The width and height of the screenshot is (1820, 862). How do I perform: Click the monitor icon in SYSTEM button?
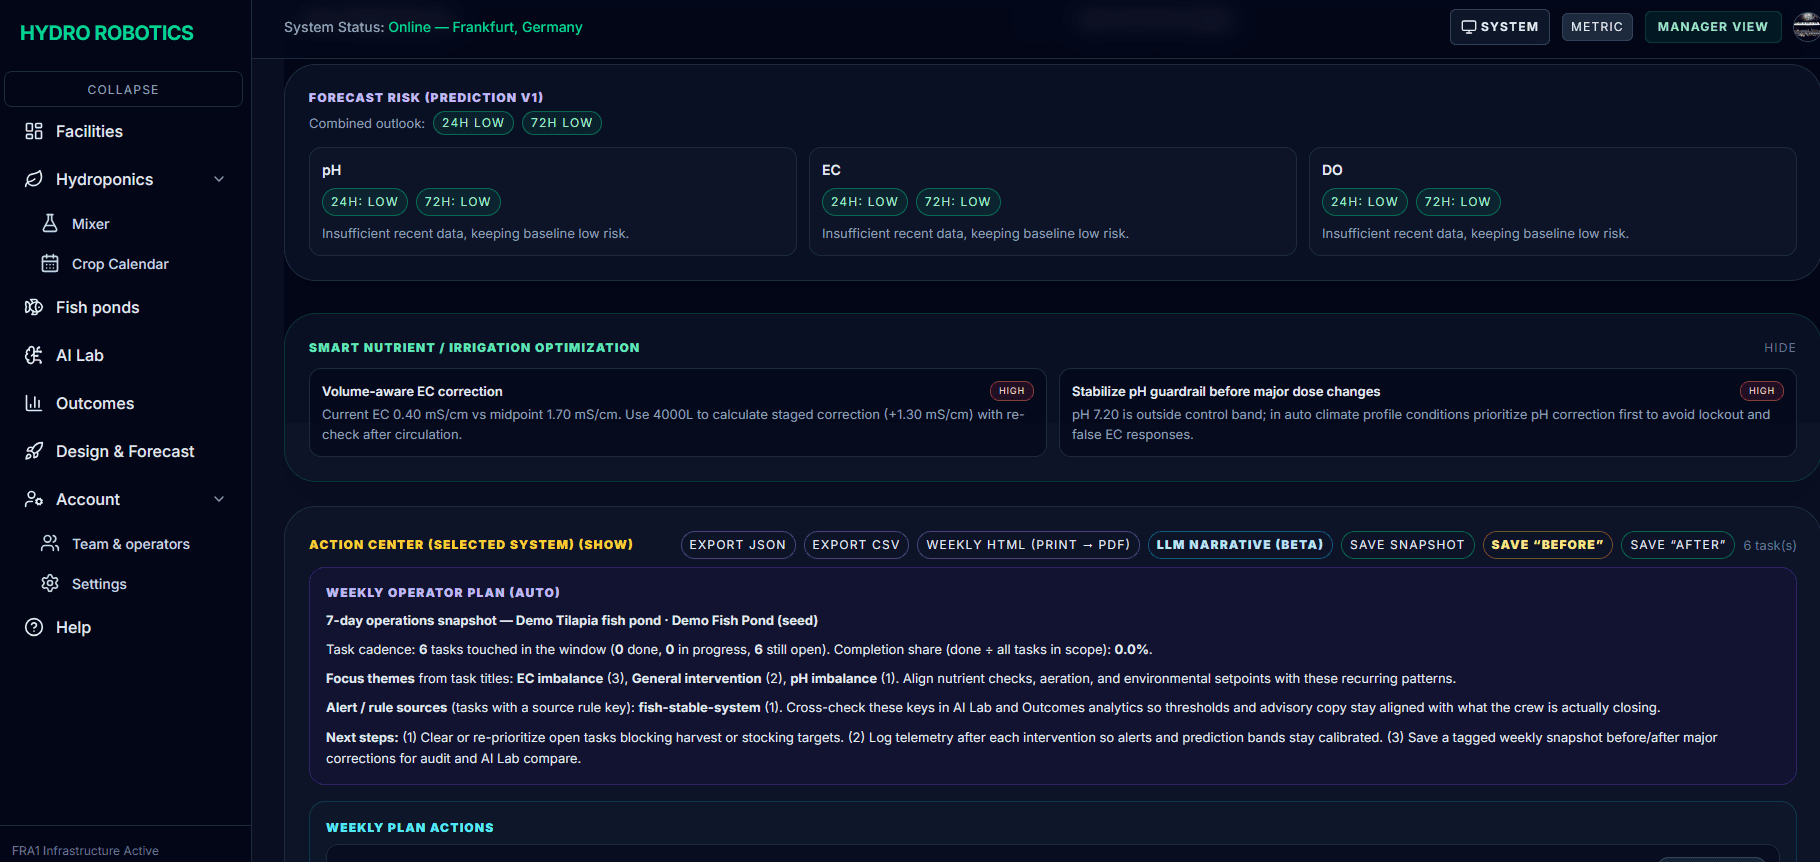coord(1469,27)
